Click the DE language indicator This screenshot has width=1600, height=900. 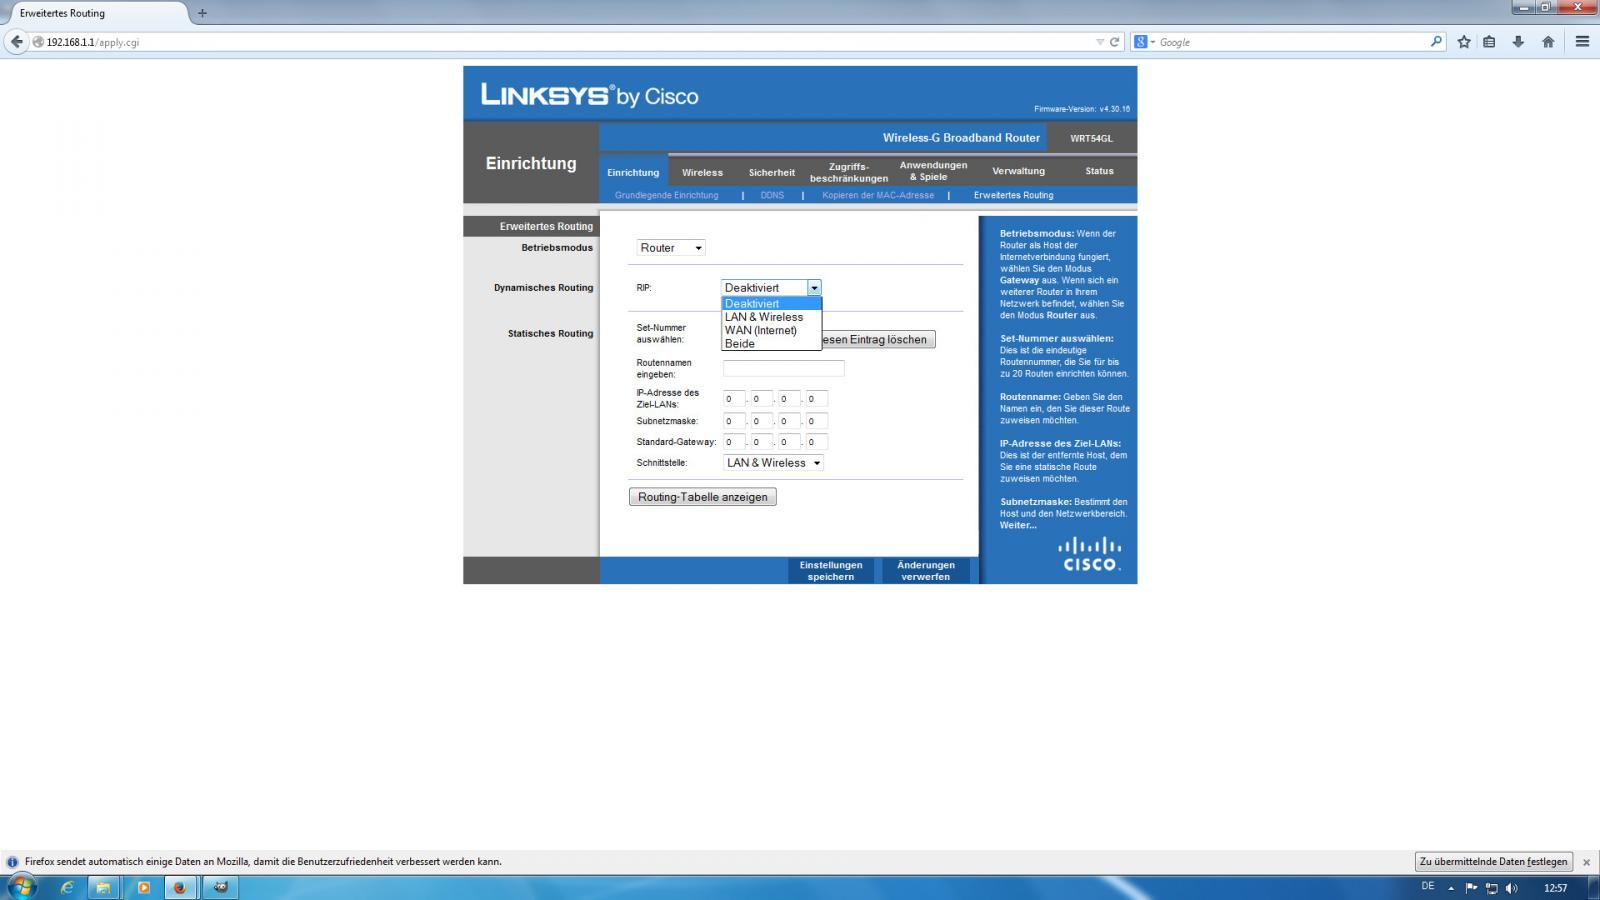pos(1427,887)
